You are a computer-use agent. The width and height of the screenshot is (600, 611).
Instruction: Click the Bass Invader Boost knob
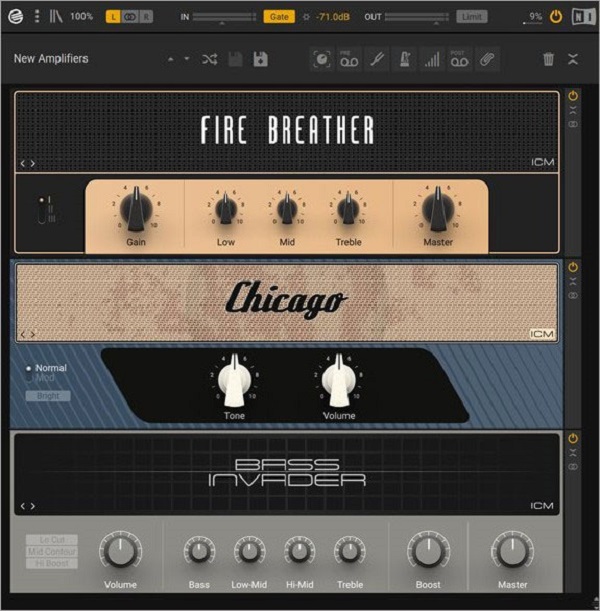tap(429, 551)
